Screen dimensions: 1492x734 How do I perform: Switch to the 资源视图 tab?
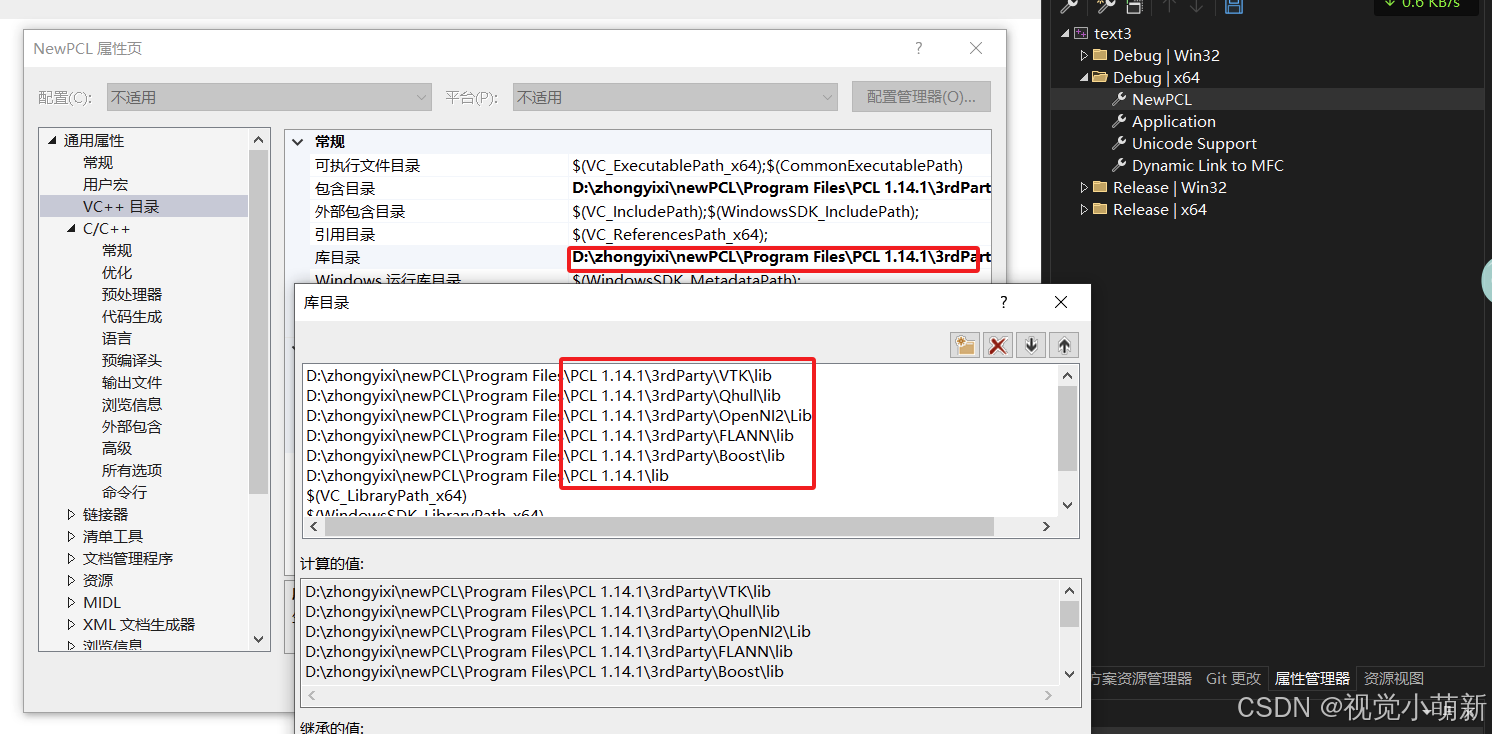point(1393,678)
